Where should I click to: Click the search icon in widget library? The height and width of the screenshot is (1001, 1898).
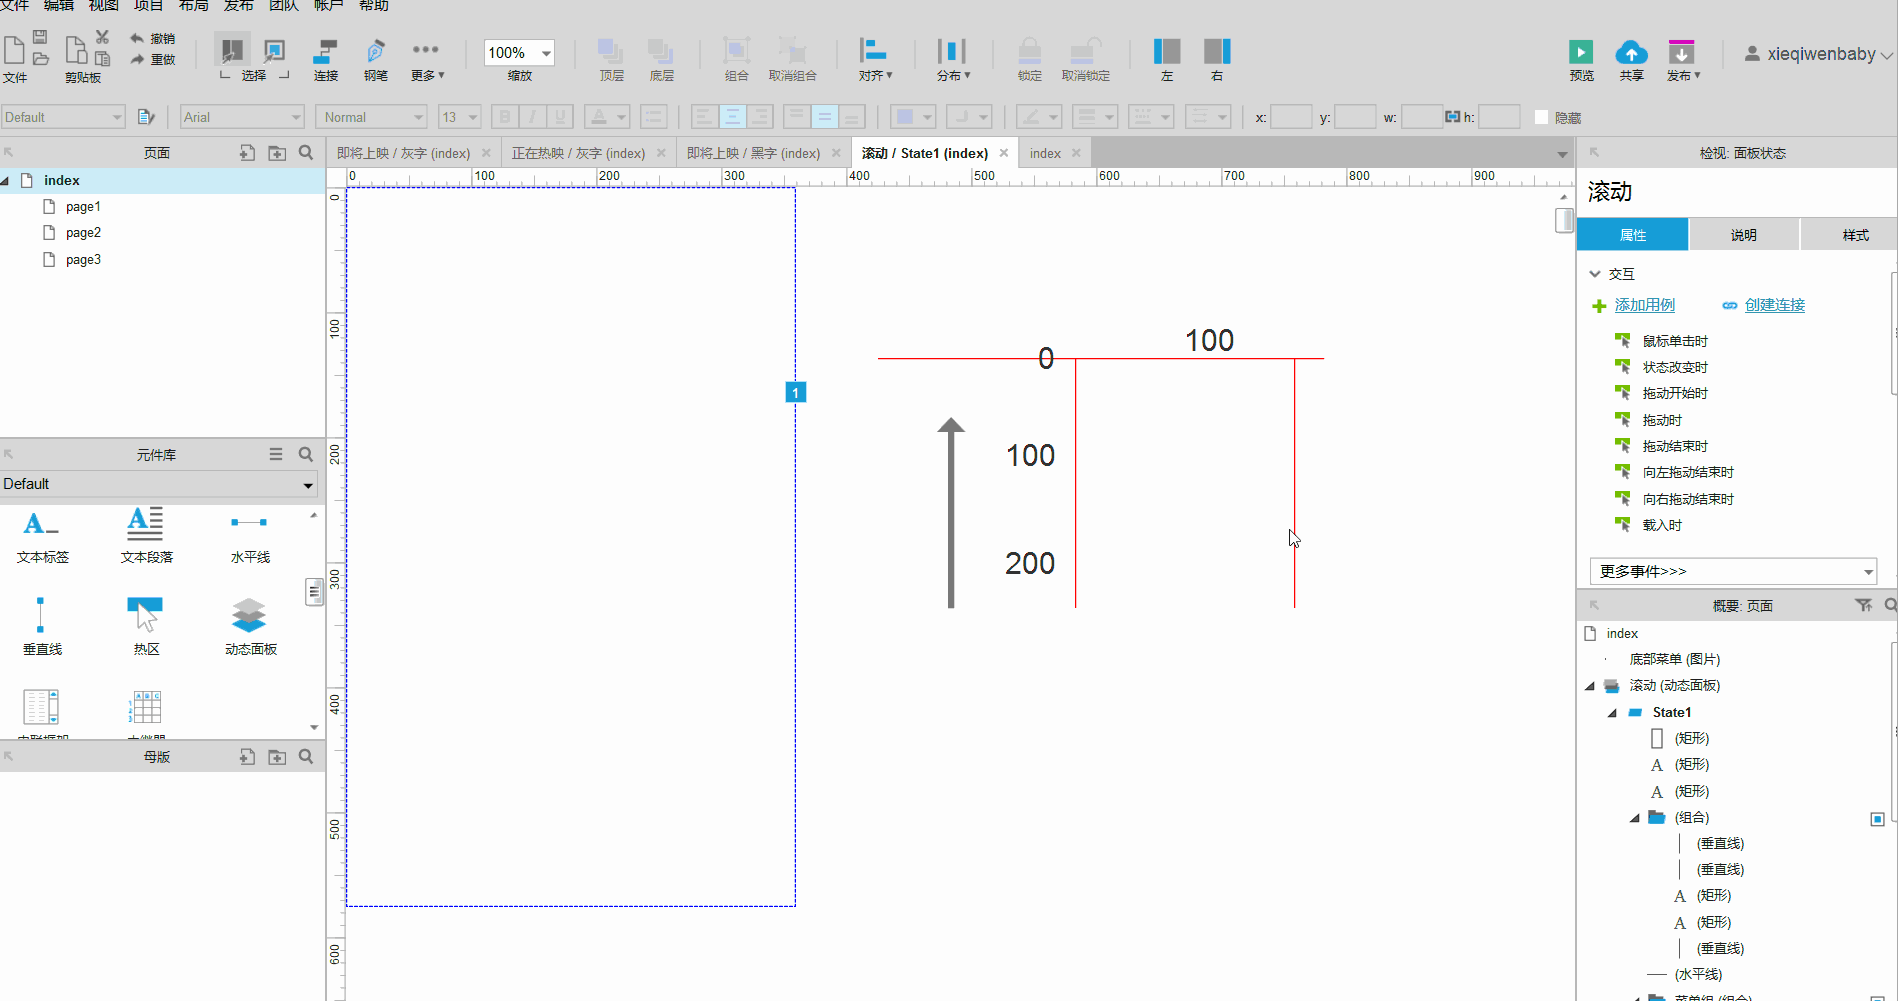[306, 454]
